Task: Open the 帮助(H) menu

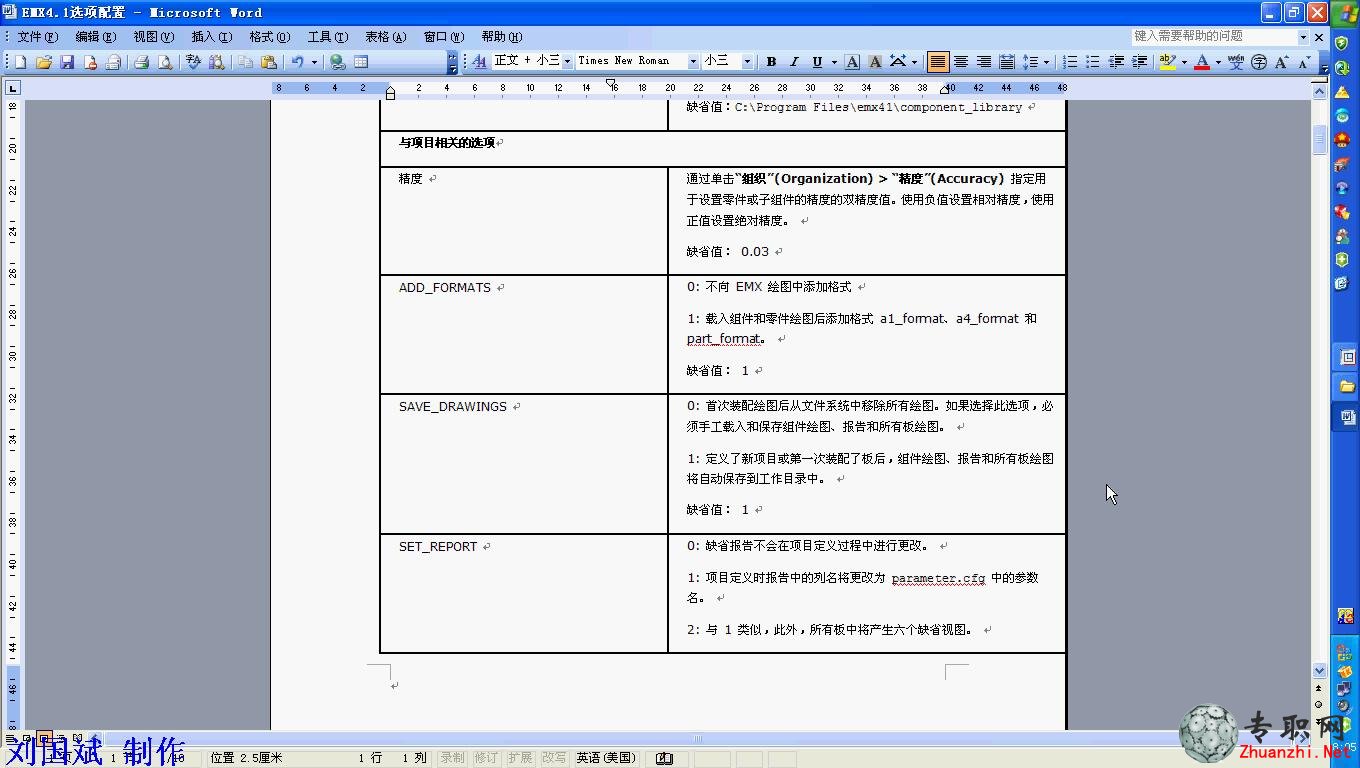Action: click(x=501, y=37)
